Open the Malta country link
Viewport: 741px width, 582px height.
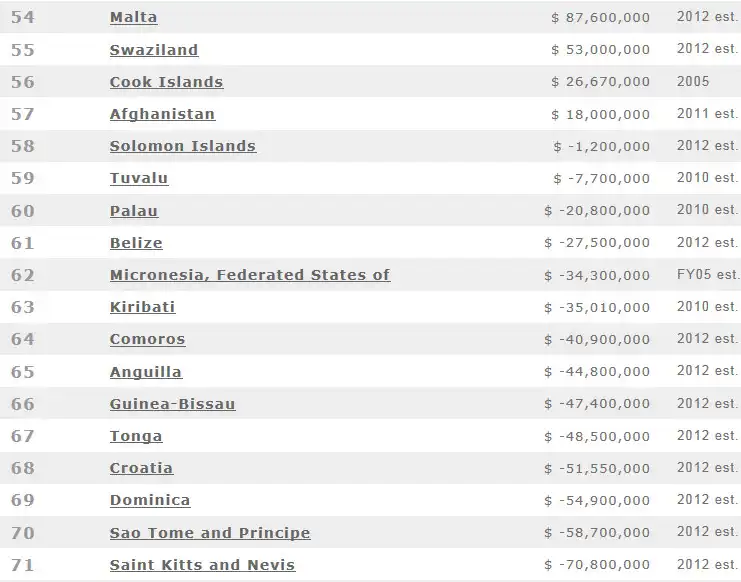(133, 18)
